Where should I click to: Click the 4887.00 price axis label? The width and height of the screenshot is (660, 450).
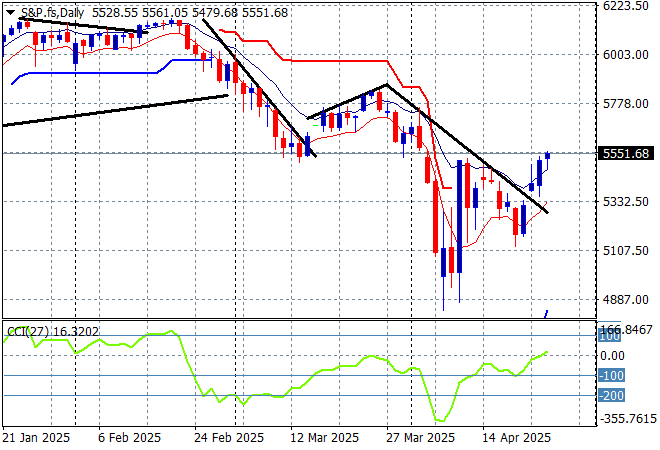626,299
